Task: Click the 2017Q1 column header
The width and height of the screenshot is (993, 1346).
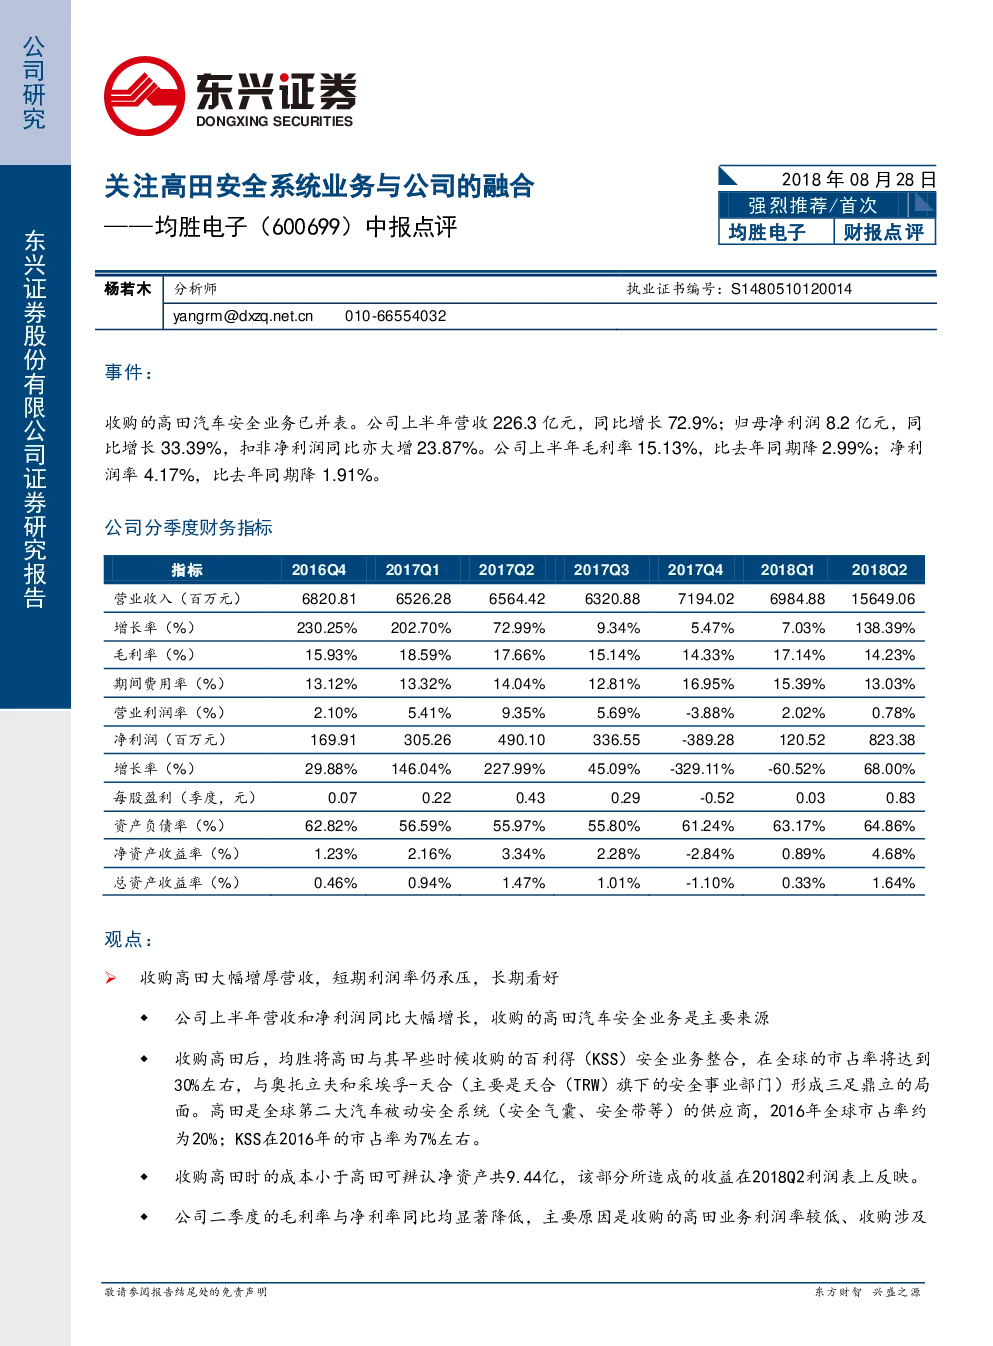Action: click(x=413, y=570)
